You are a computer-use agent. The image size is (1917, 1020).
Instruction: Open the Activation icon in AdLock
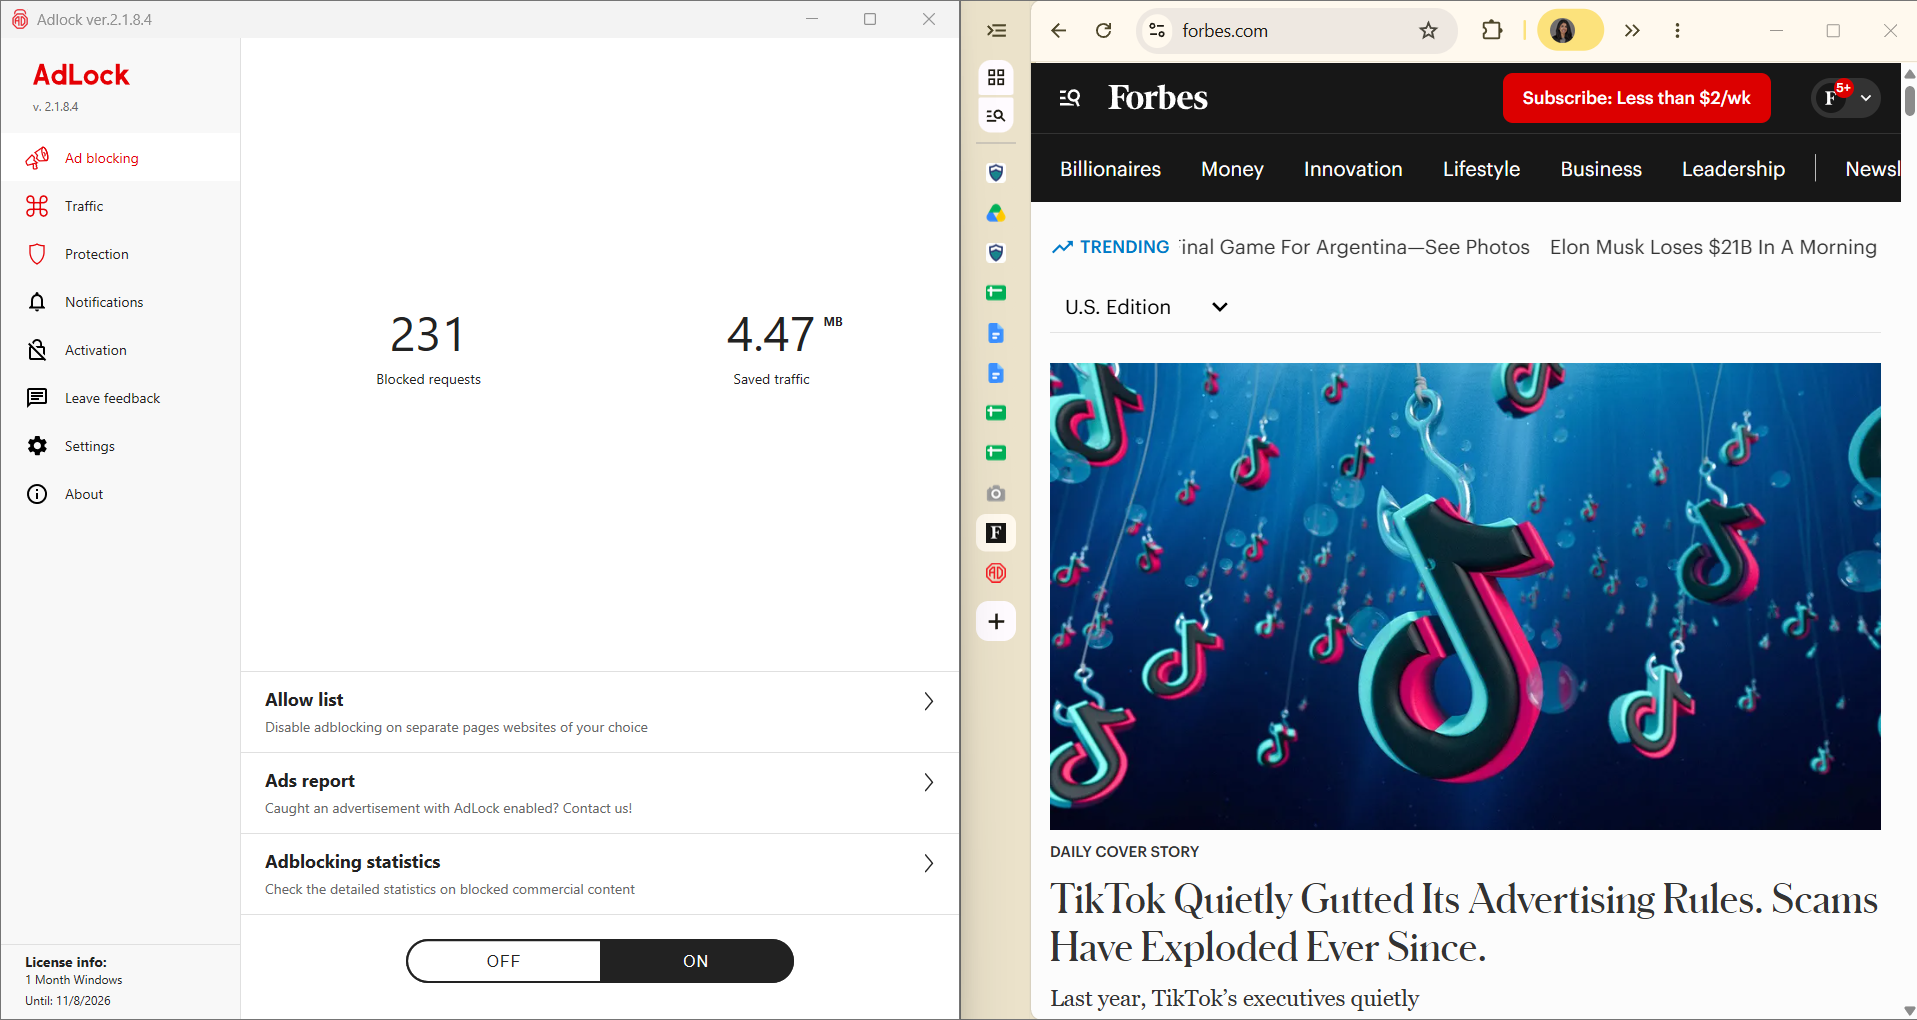point(37,350)
